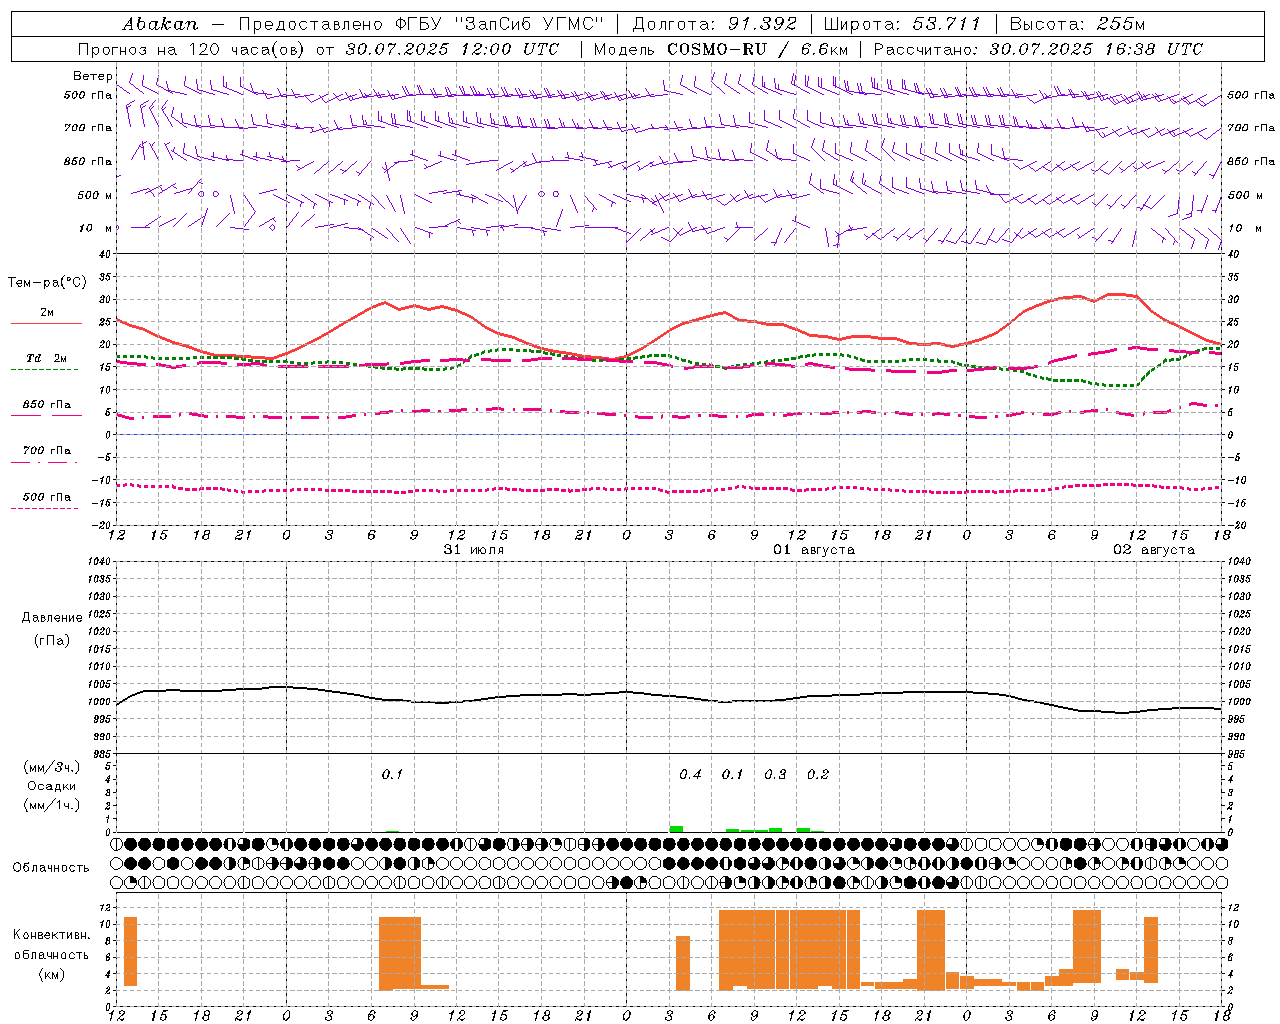Click the (мм/3ч.) precipitation unit label
The image size is (1280, 1024).
(52, 767)
